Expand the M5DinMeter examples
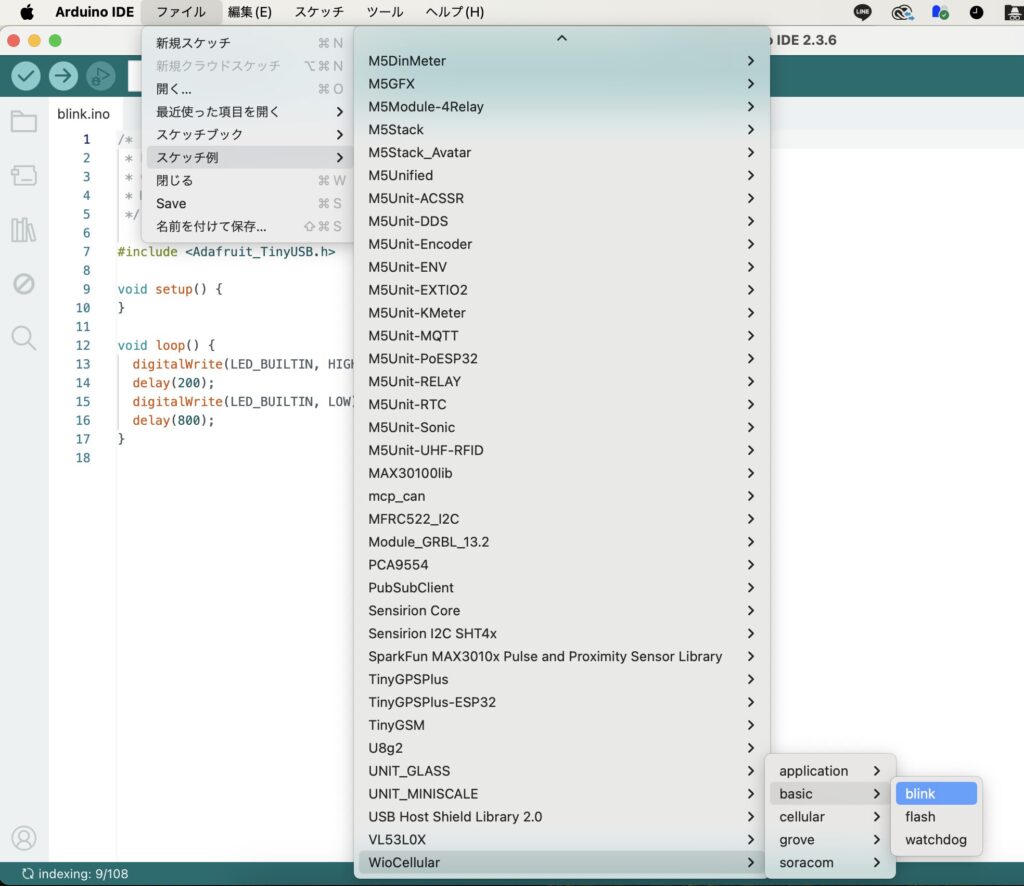The height and width of the screenshot is (886, 1024). pos(562,61)
